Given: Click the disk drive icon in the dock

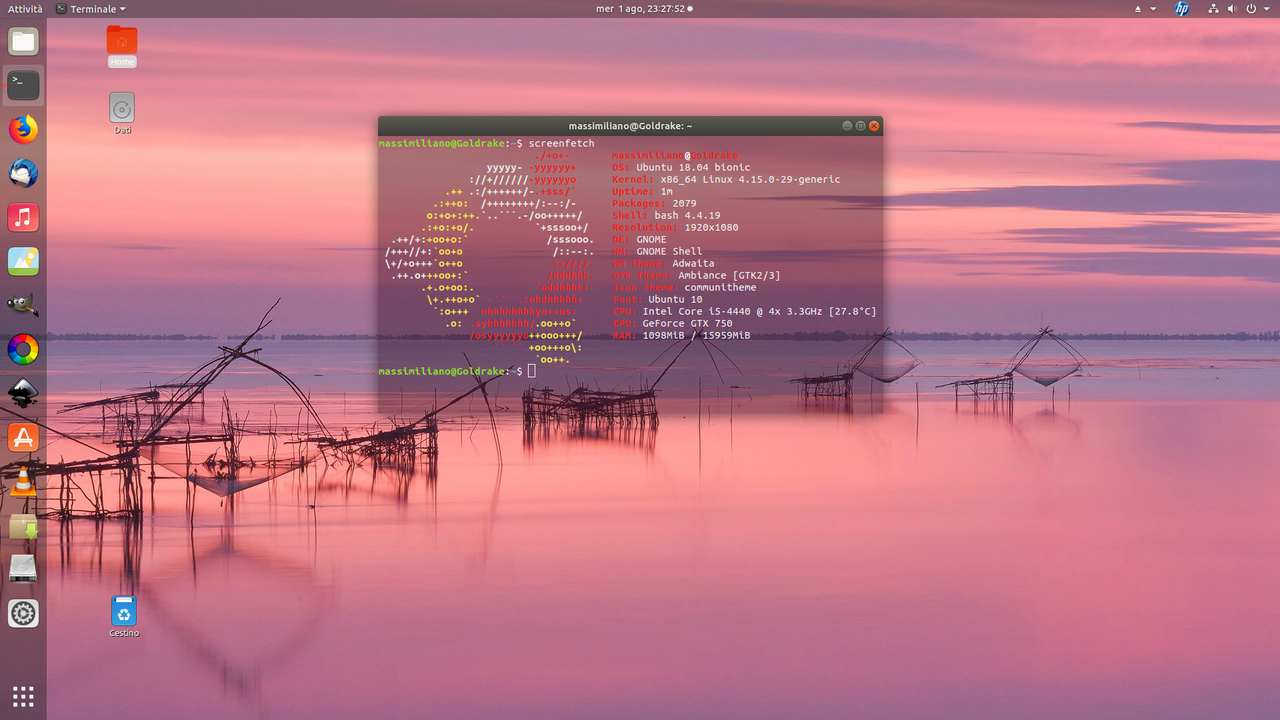Looking at the screenshot, I should [x=23, y=570].
